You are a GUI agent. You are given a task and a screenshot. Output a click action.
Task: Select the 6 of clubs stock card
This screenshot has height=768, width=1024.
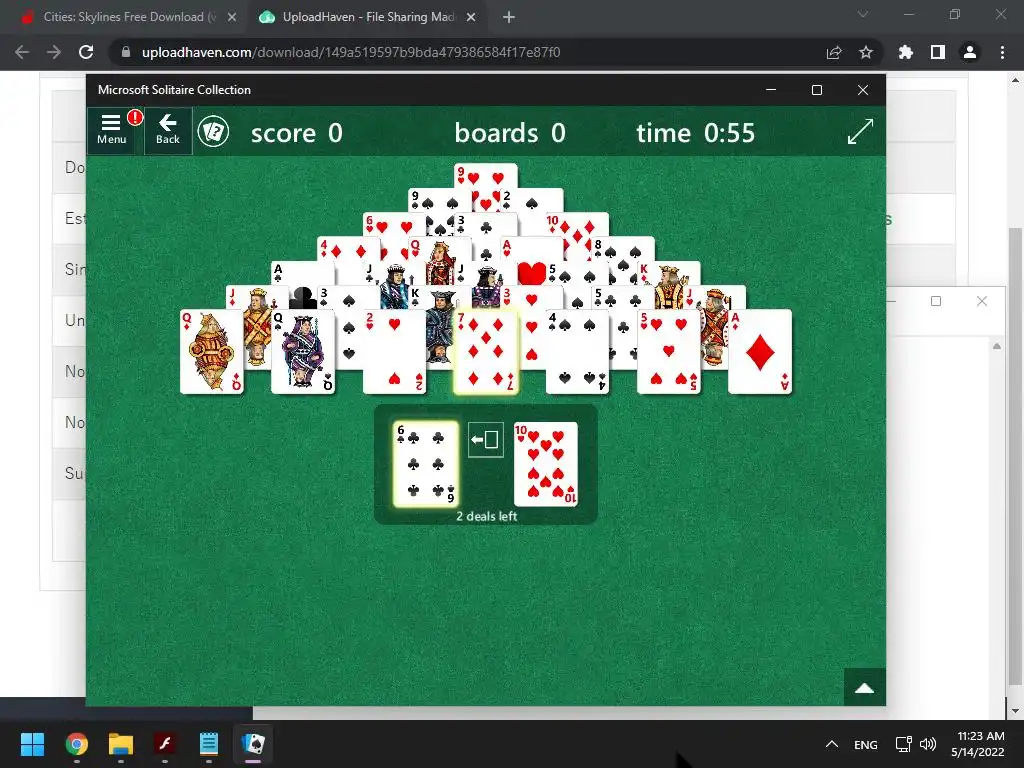point(426,464)
